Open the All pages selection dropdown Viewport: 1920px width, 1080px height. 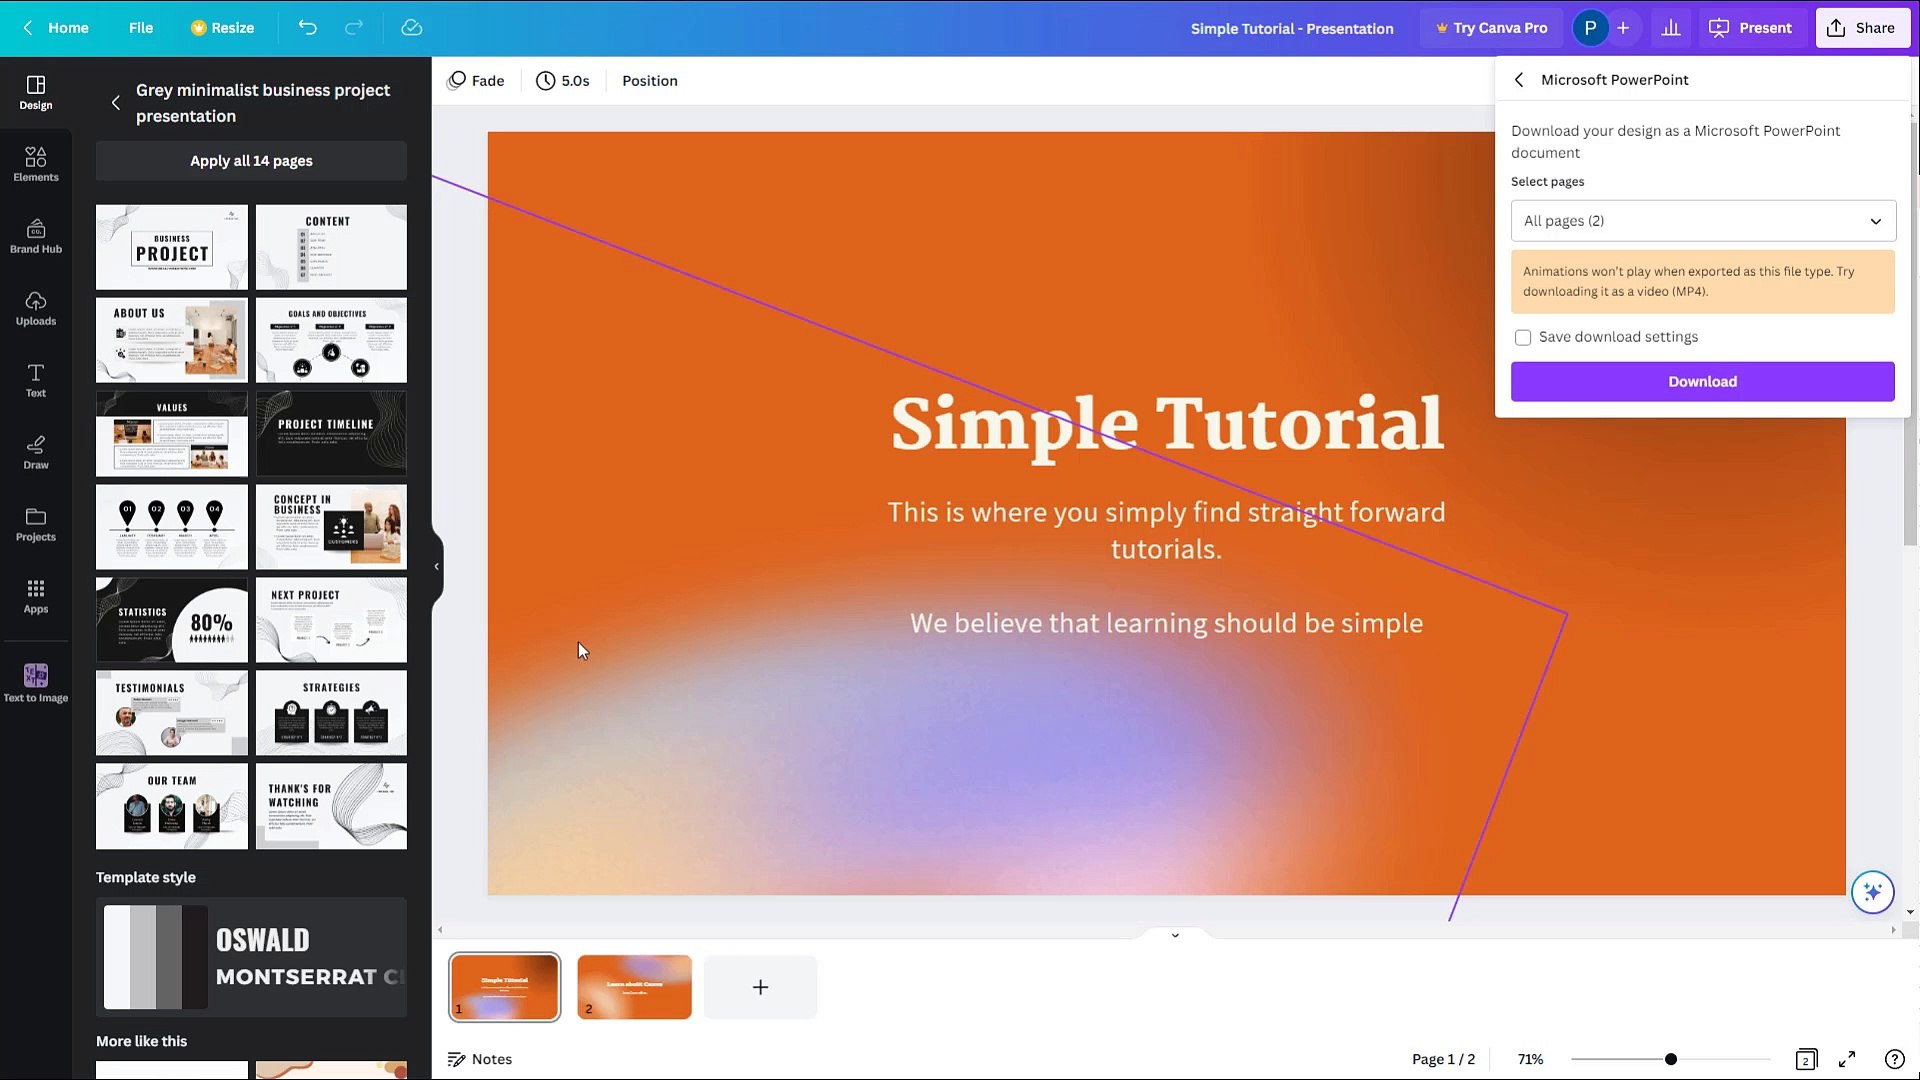click(x=1702, y=220)
